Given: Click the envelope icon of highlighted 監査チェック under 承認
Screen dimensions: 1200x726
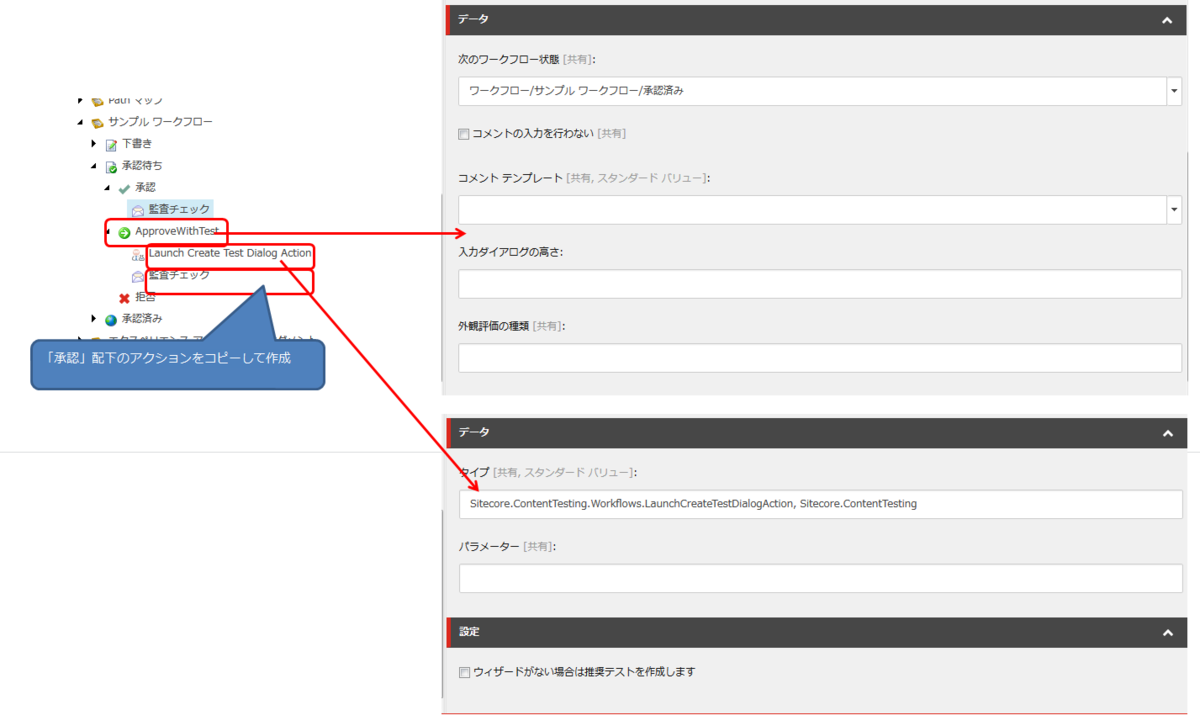Looking at the screenshot, I should [138, 210].
